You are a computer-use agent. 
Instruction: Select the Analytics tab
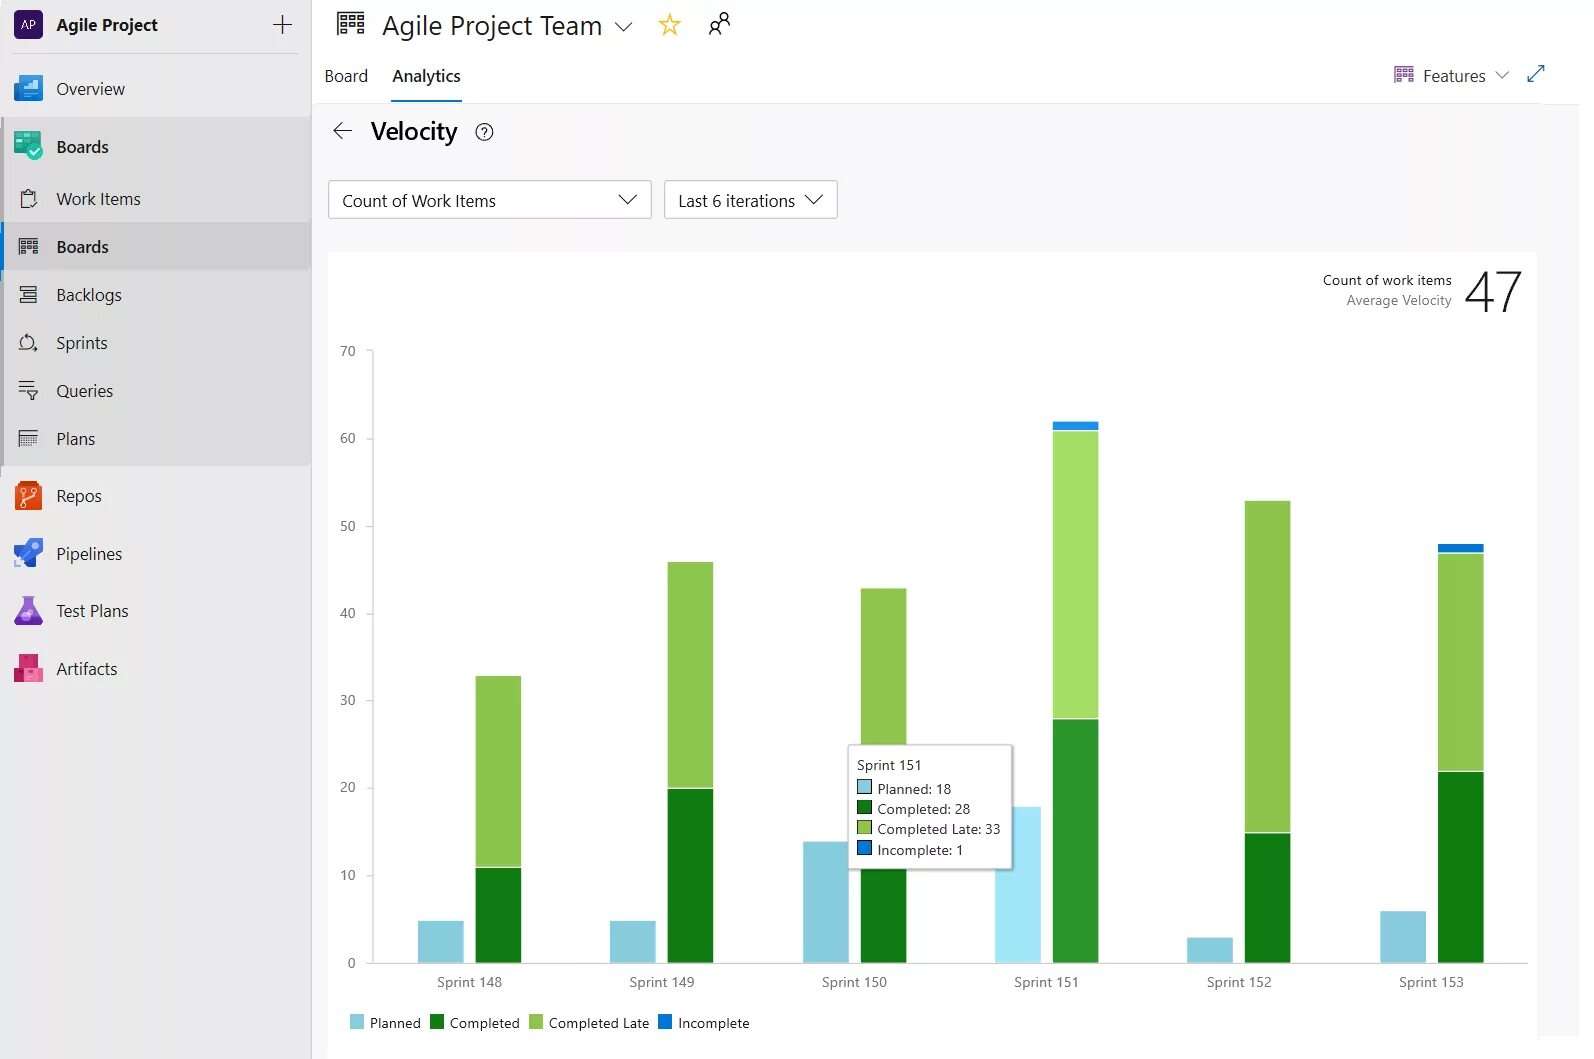pyautogui.click(x=426, y=76)
